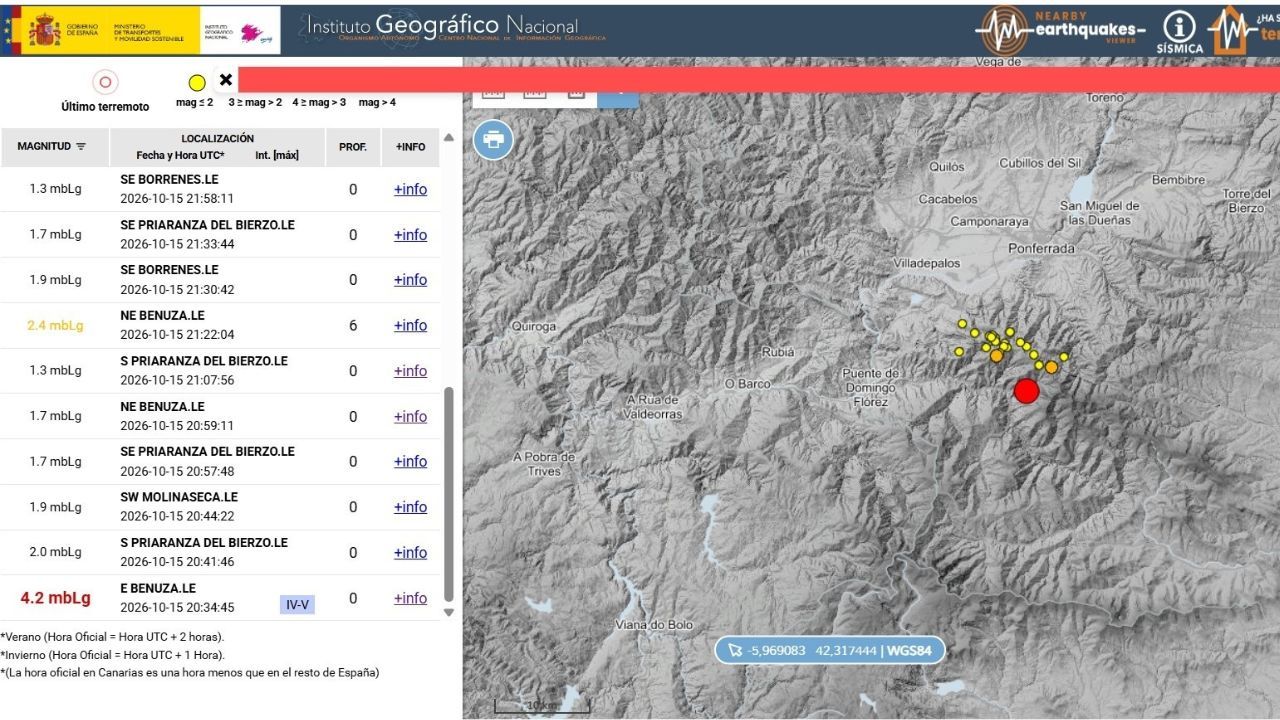Open +info for the 2.4 mbLg NE BENUZA.LE quake
The image size is (1280, 720).
click(410, 325)
